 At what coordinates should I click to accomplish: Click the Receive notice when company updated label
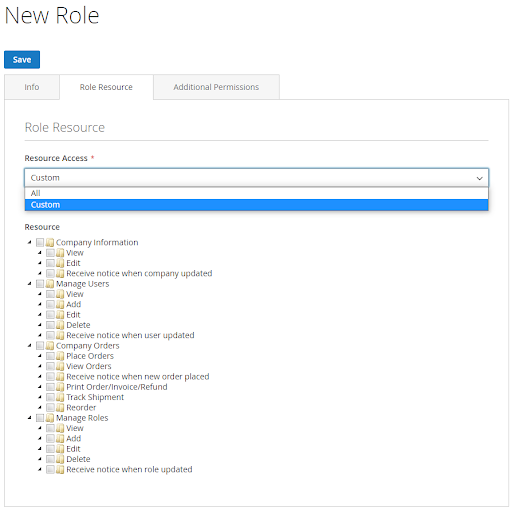(x=139, y=273)
